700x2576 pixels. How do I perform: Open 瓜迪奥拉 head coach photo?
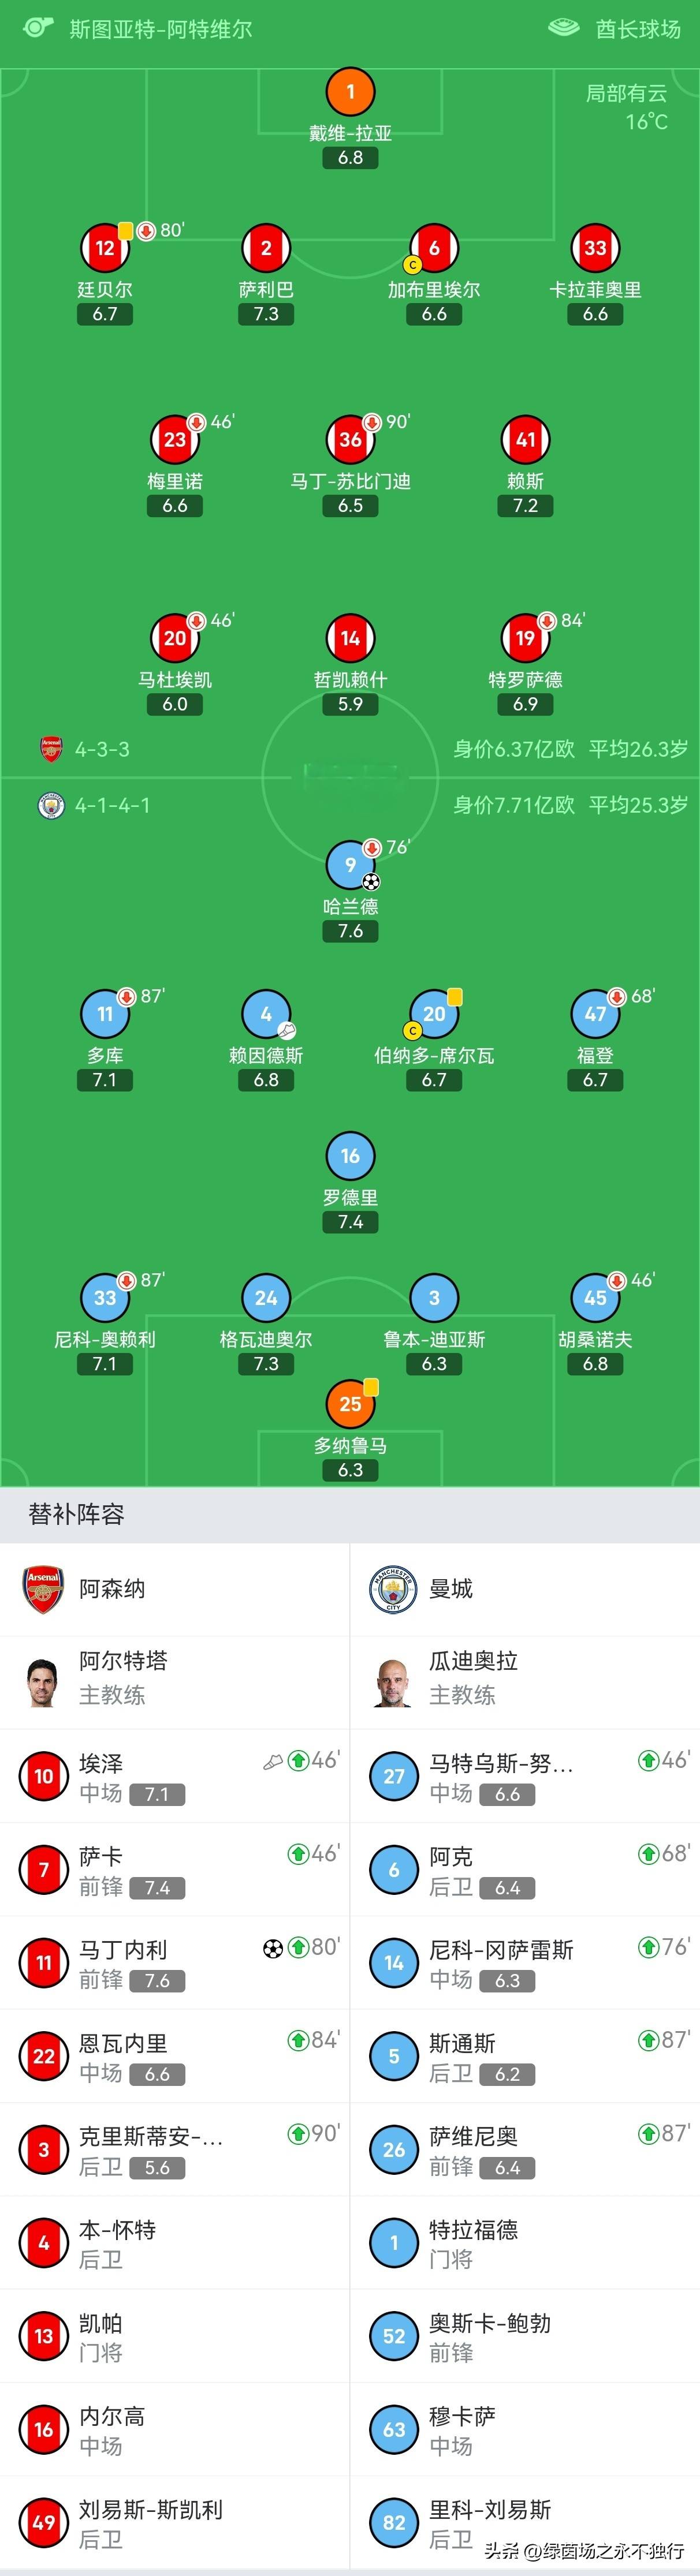(x=393, y=1681)
